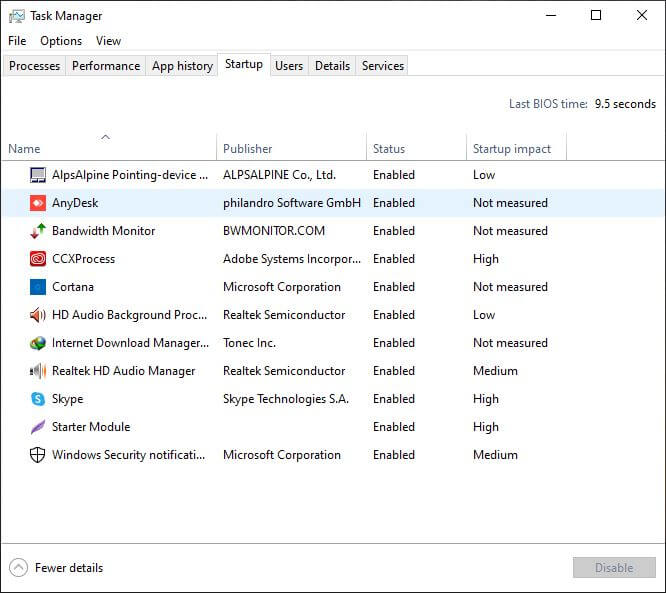Screen dimensions: 666x593
Task: Click the Last BIOS time 9.5 seconds value
Action: pyautogui.click(x=625, y=104)
